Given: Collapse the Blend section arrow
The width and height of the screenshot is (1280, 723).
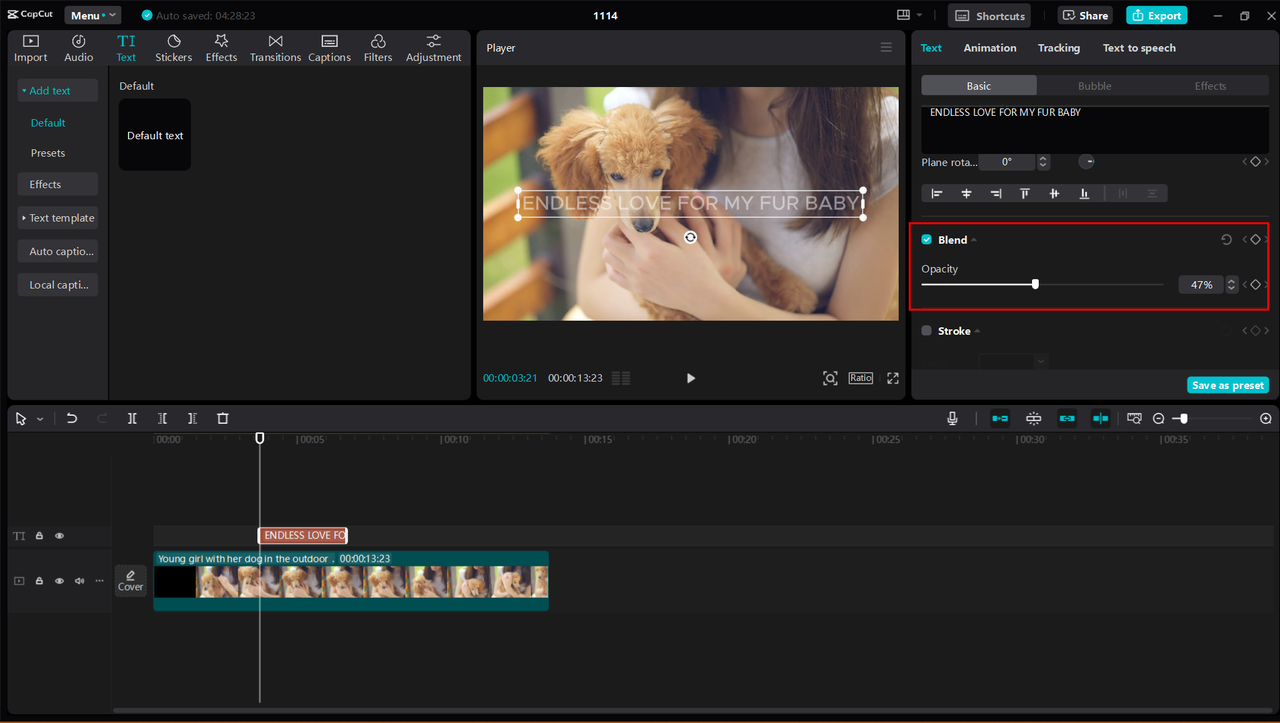Looking at the screenshot, I should 974,240.
